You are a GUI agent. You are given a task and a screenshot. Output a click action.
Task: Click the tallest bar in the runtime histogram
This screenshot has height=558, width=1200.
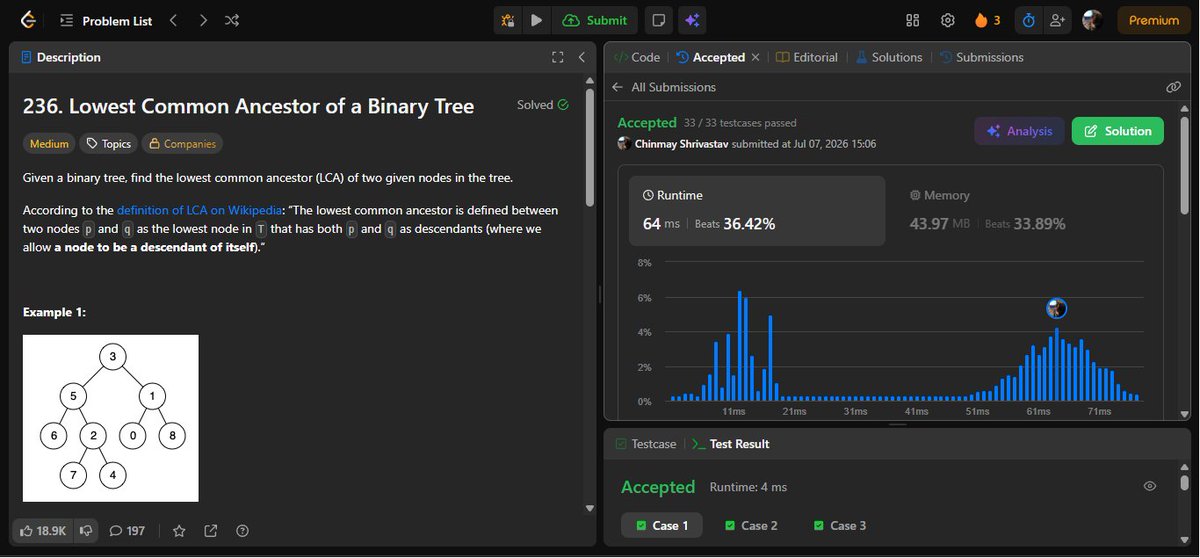(x=739, y=346)
